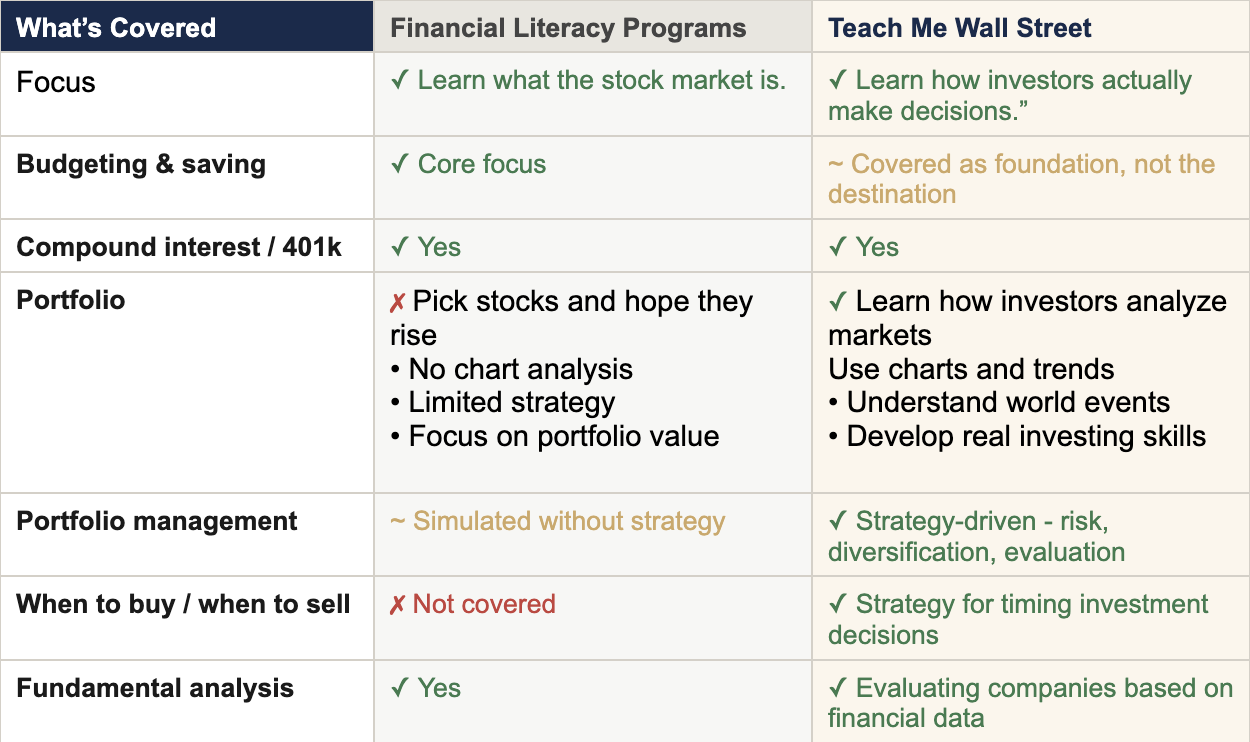1250x742 pixels.
Task: Click the 'When to buy / when to sell' label
Action: tap(183, 605)
